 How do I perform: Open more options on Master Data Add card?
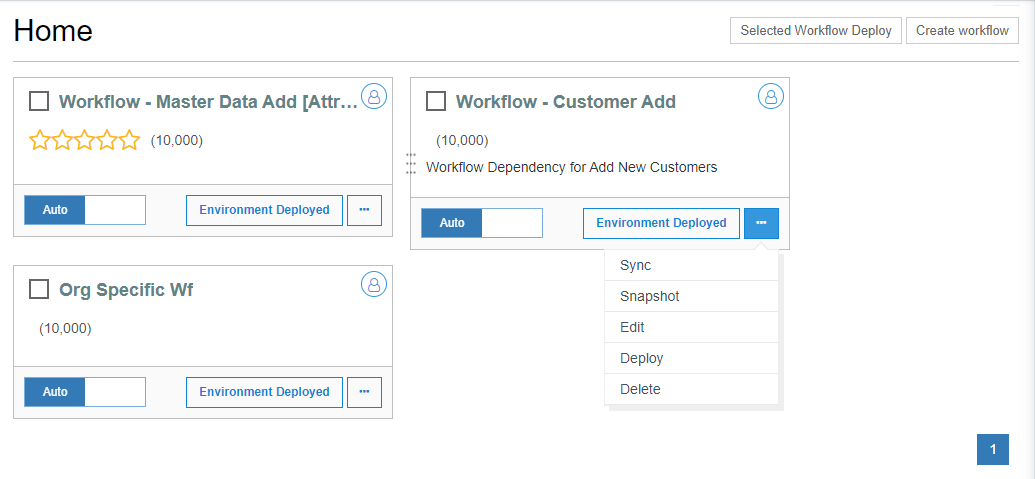coord(364,210)
